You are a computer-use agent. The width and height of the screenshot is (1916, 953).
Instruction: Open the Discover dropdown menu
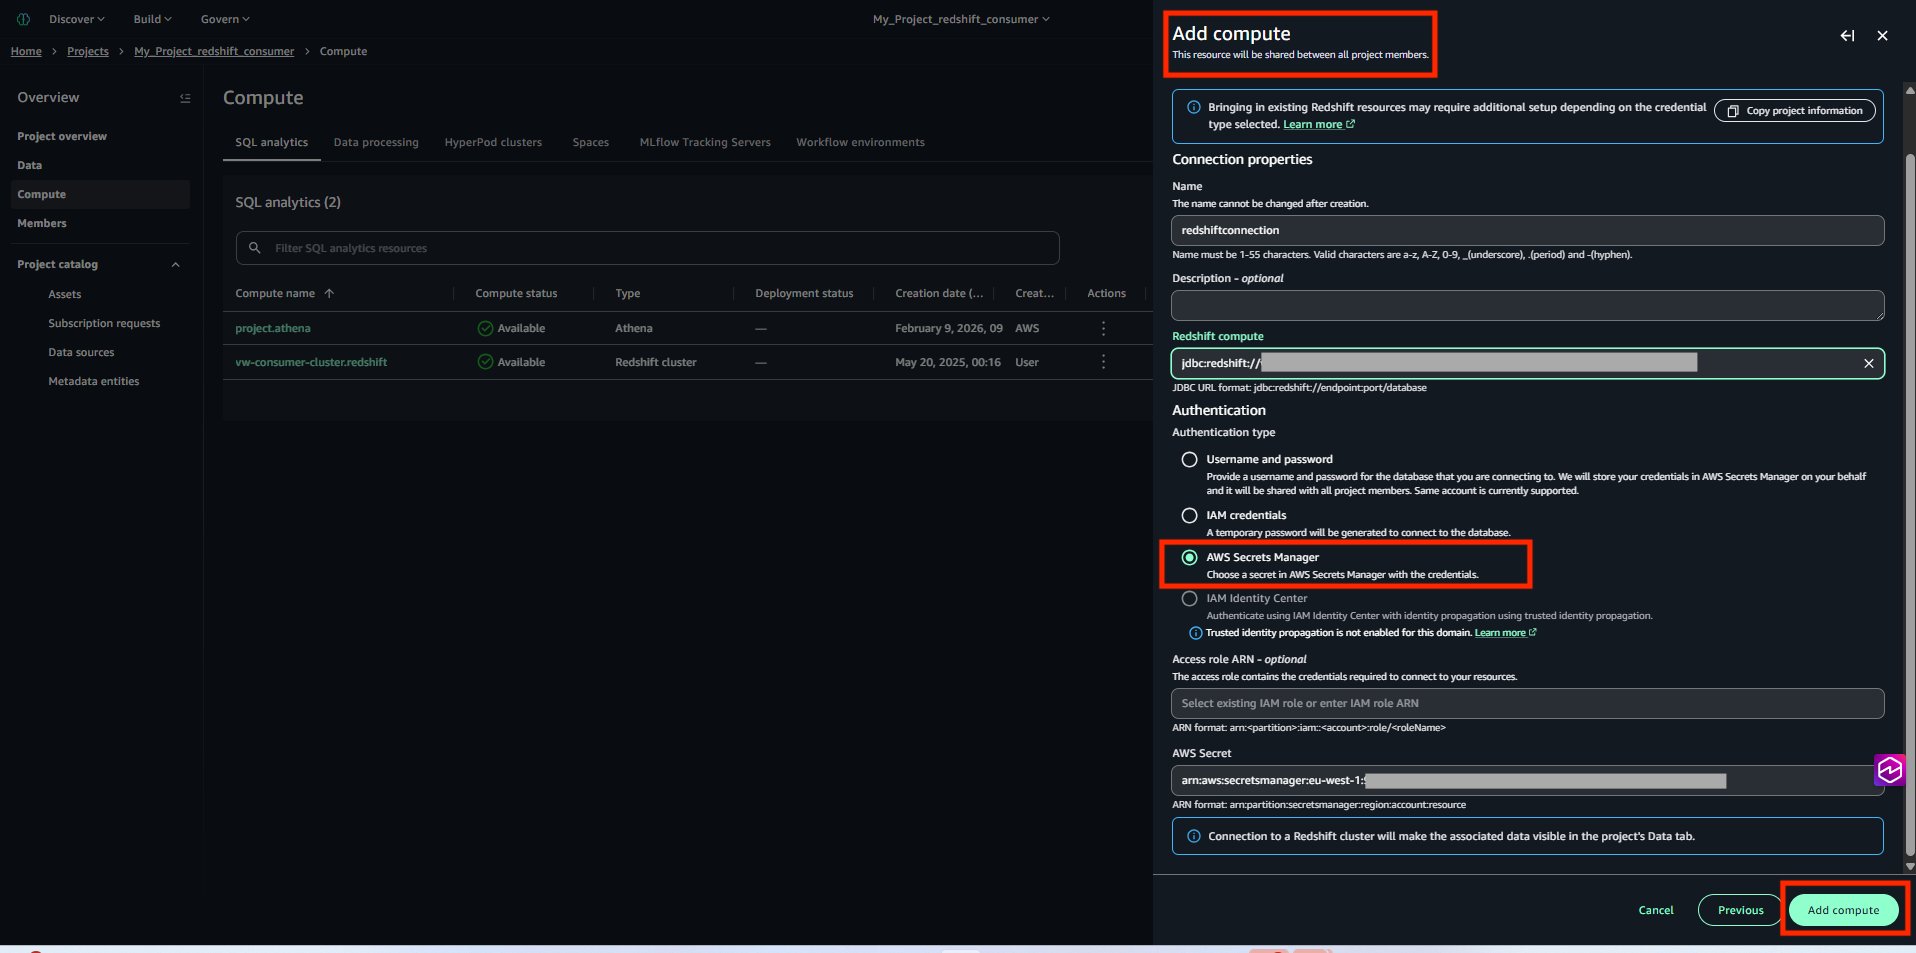[x=77, y=19]
